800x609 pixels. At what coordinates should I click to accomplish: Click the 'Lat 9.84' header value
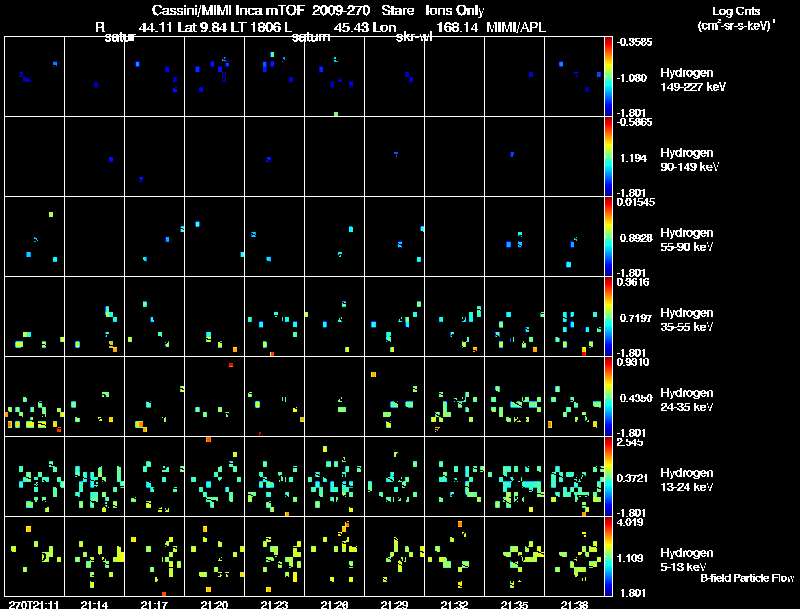(202, 27)
